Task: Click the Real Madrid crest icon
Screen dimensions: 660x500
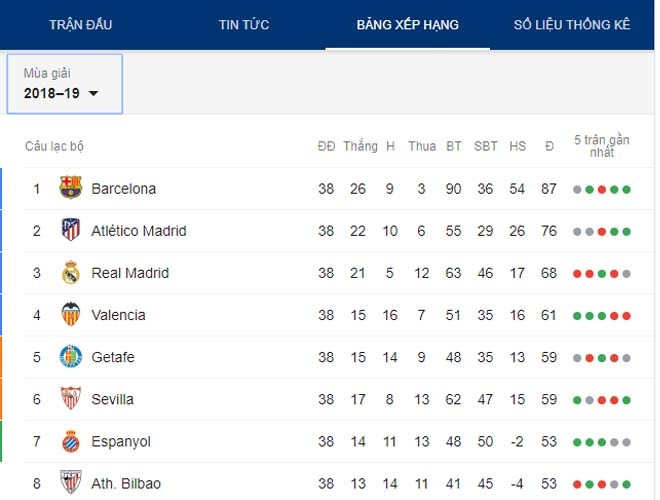Action: coord(70,272)
